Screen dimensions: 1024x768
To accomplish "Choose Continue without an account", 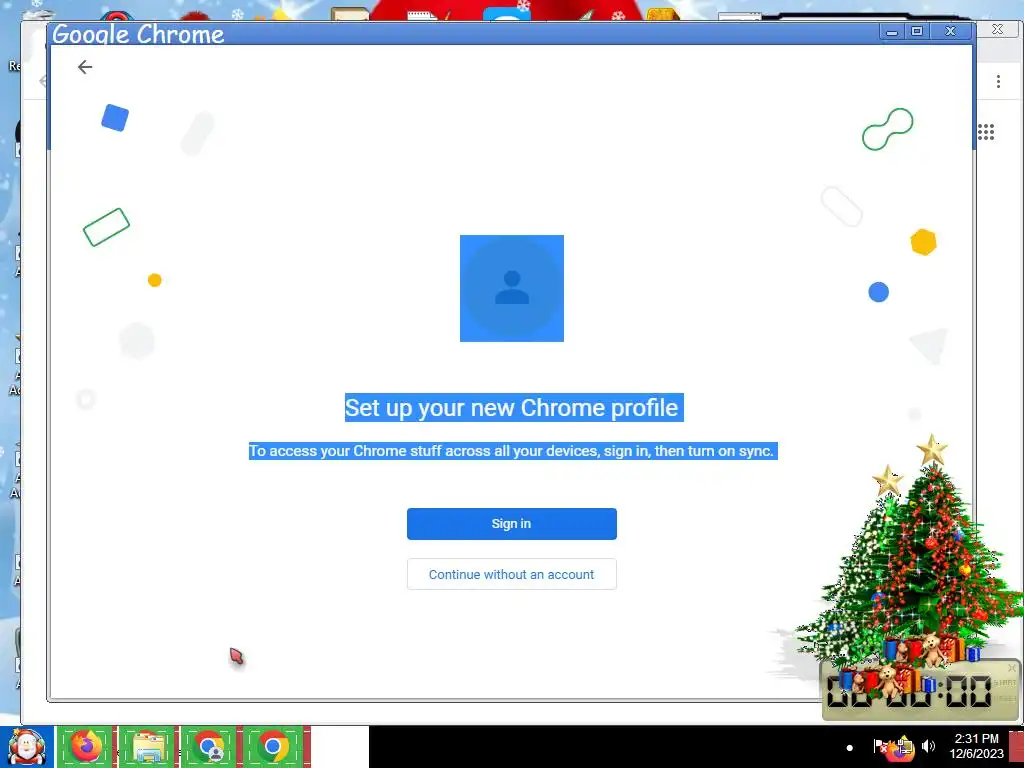I will point(511,574).
